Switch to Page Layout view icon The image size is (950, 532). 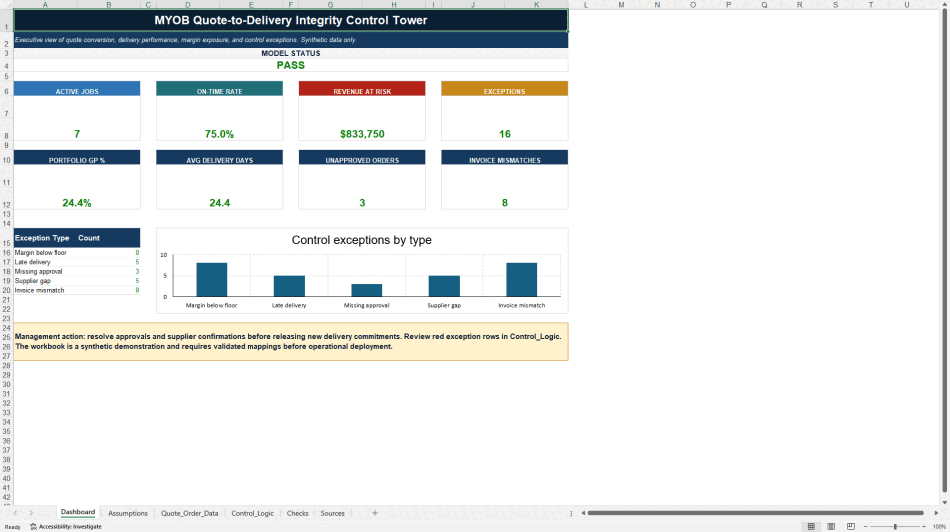(x=831, y=527)
